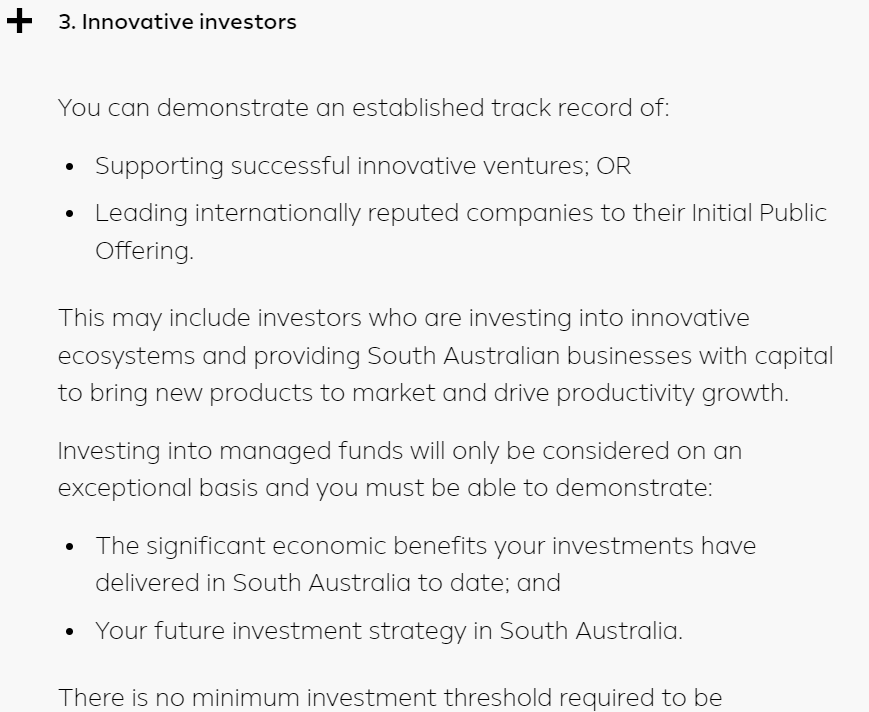Click the line 'to bring new products to market'
Screen dimensions: 869x712
(x=423, y=393)
